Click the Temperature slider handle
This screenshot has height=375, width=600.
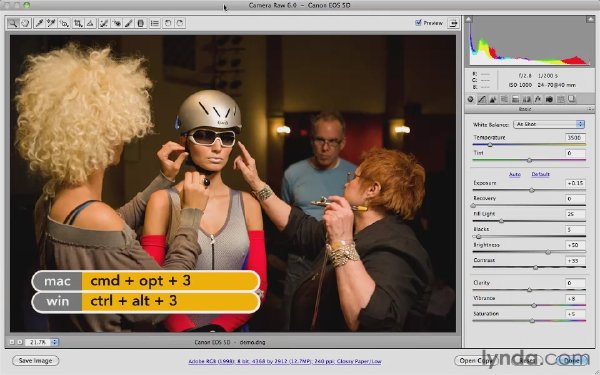[490, 145]
